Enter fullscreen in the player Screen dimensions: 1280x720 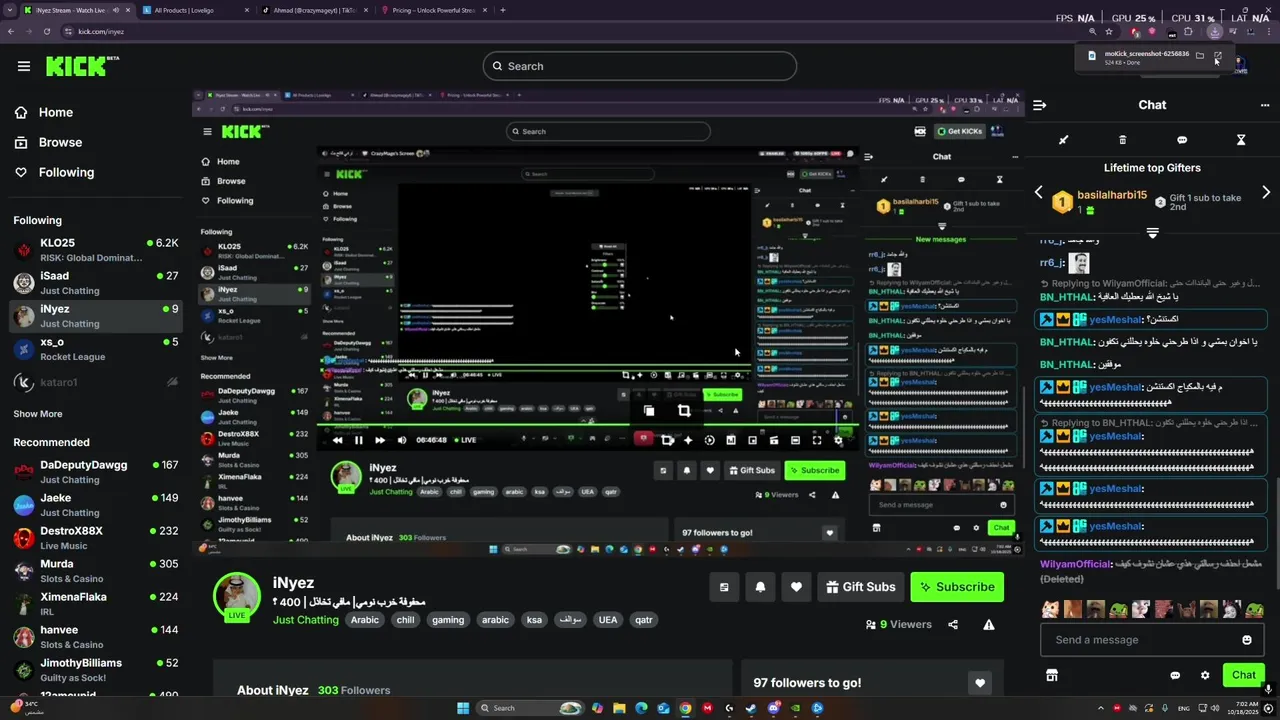[817, 440]
